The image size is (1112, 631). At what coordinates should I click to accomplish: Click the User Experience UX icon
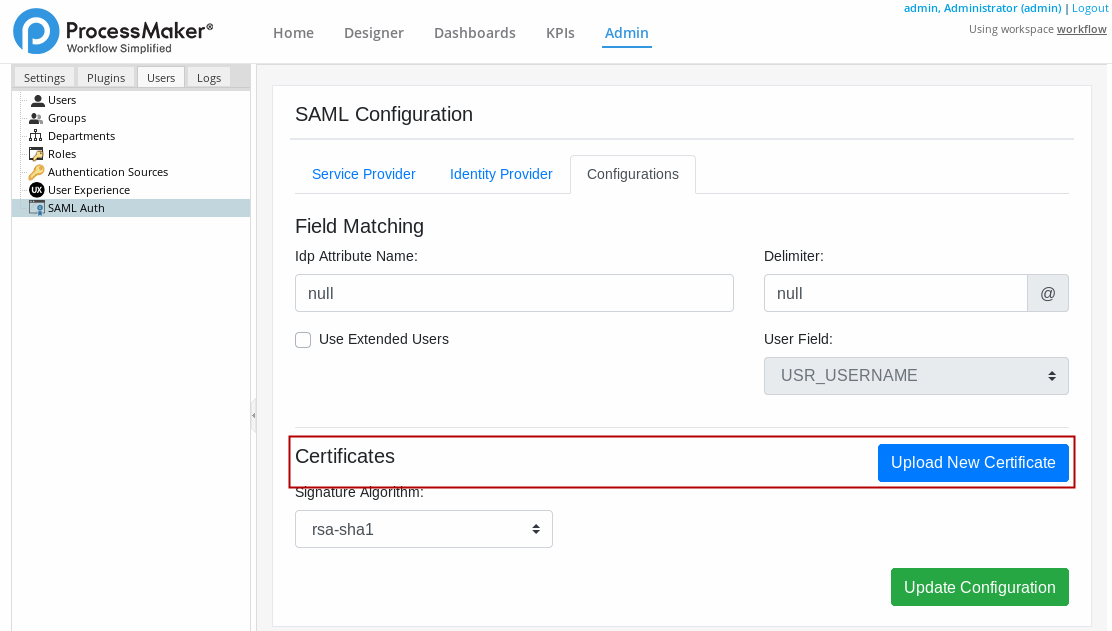click(37, 190)
